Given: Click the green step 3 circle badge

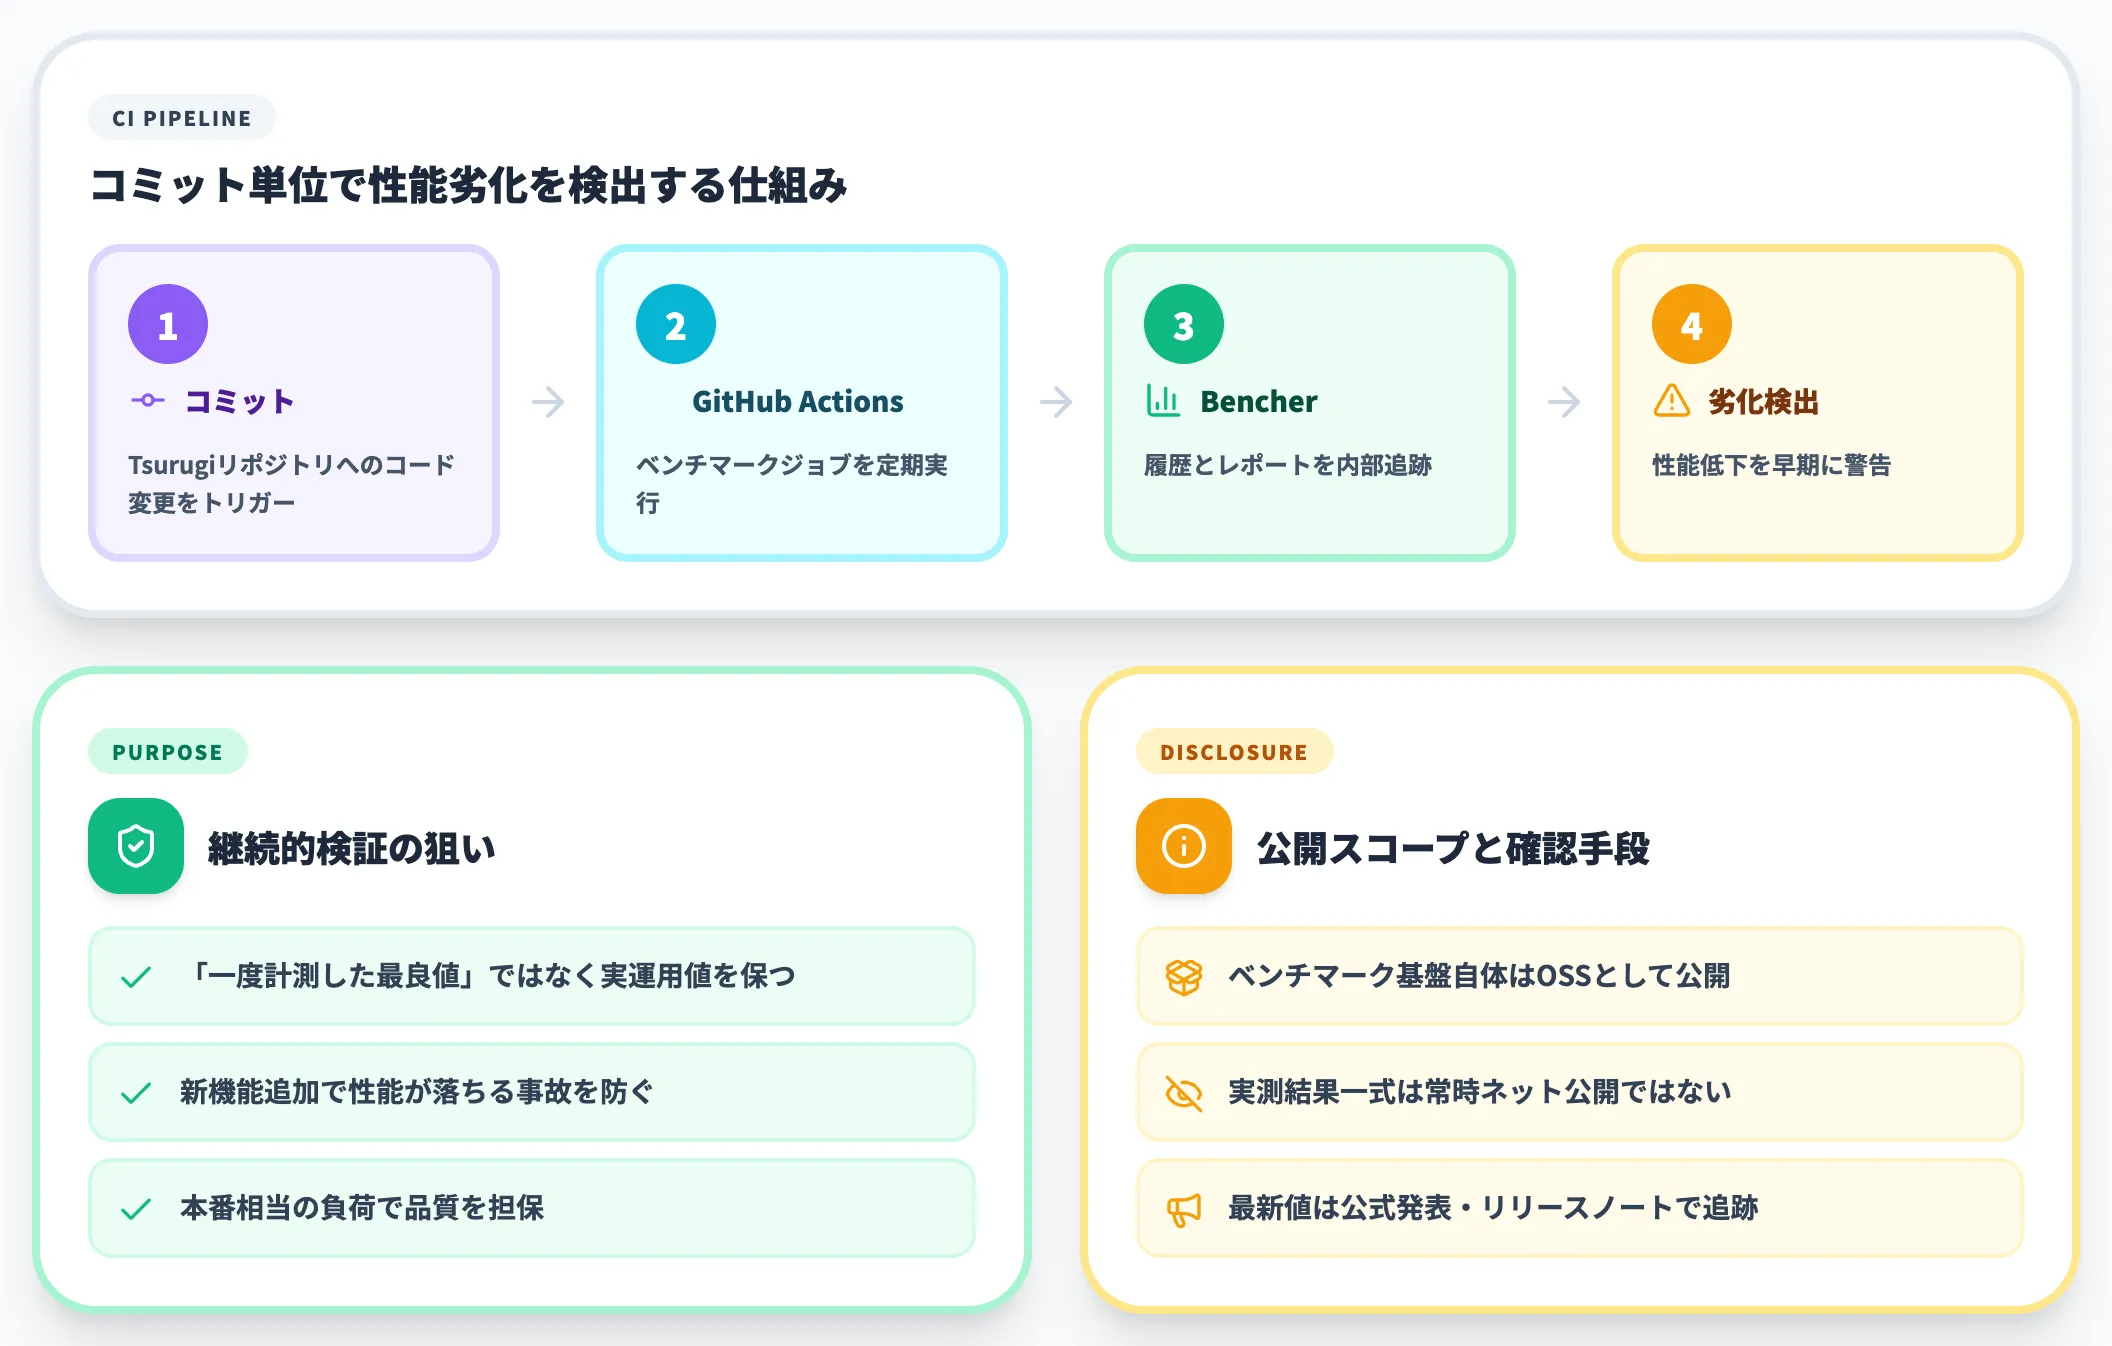Looking at the screenshot, I should [x=1184, y=325].
